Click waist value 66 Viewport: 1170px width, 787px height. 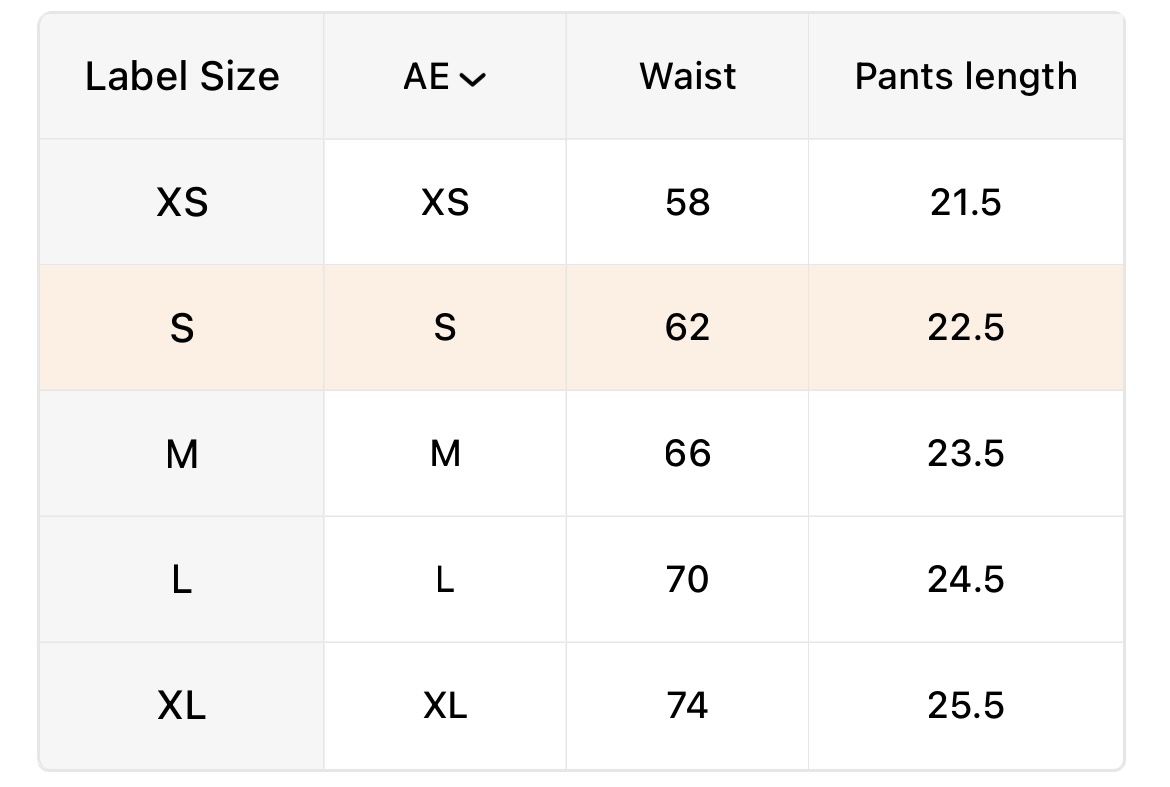pos(687,454)
